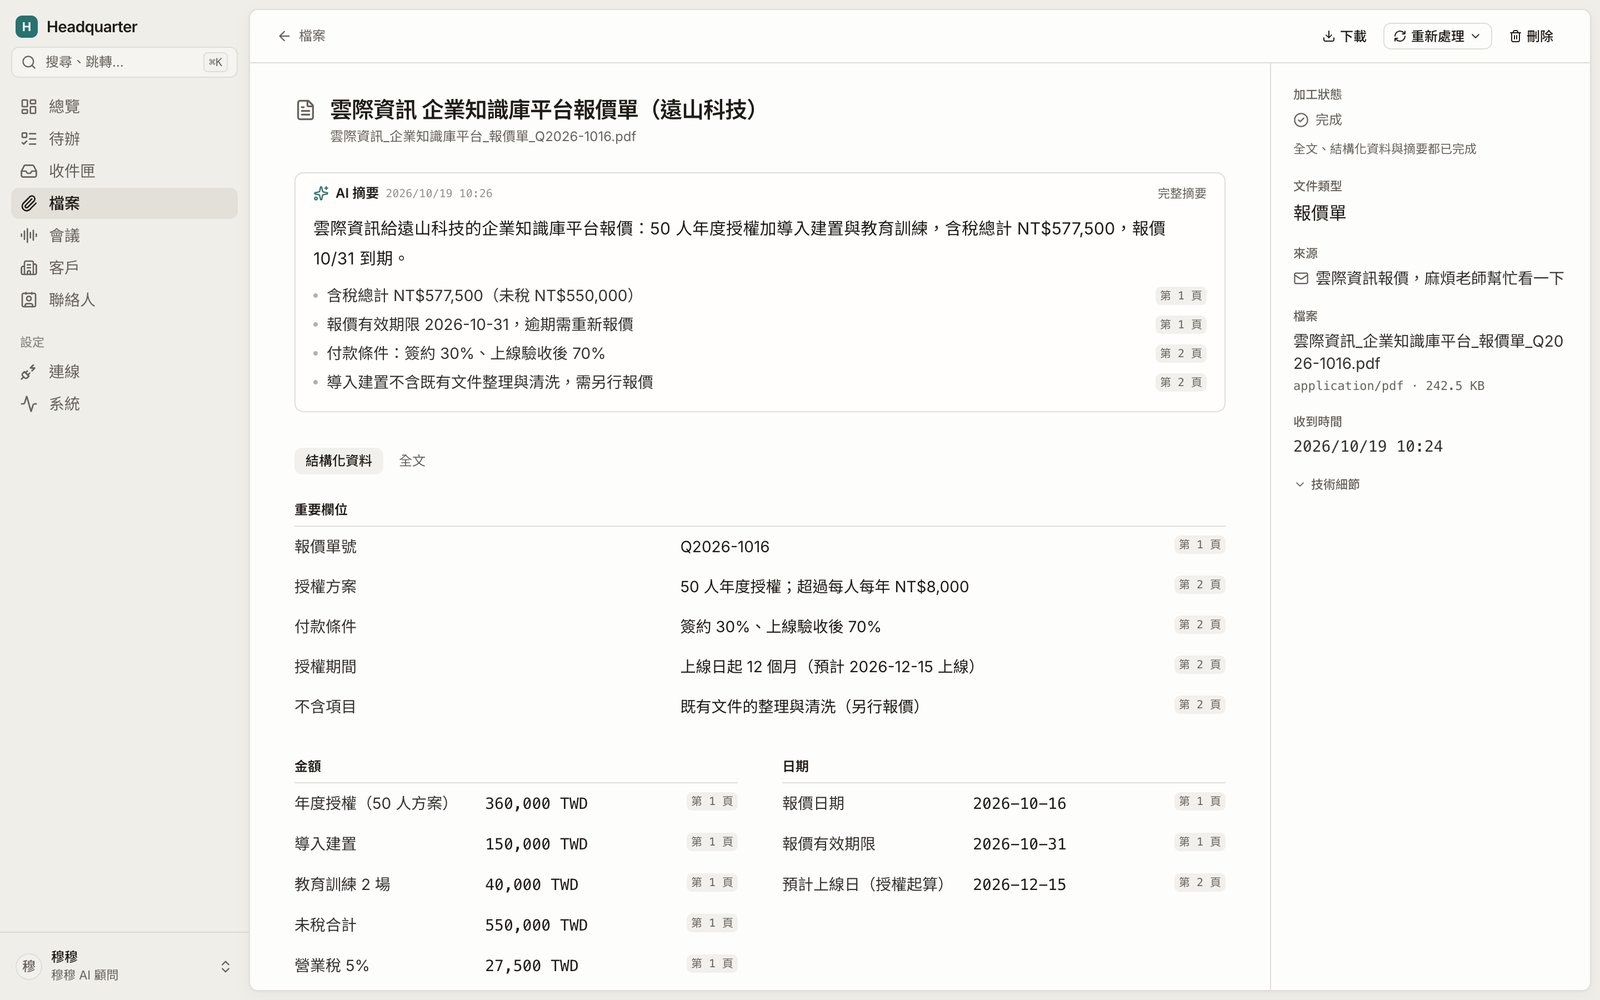Open 客戶 building icon in sidebar
The width and height of the screenshot is (1600, 1000).
(29, 267)
